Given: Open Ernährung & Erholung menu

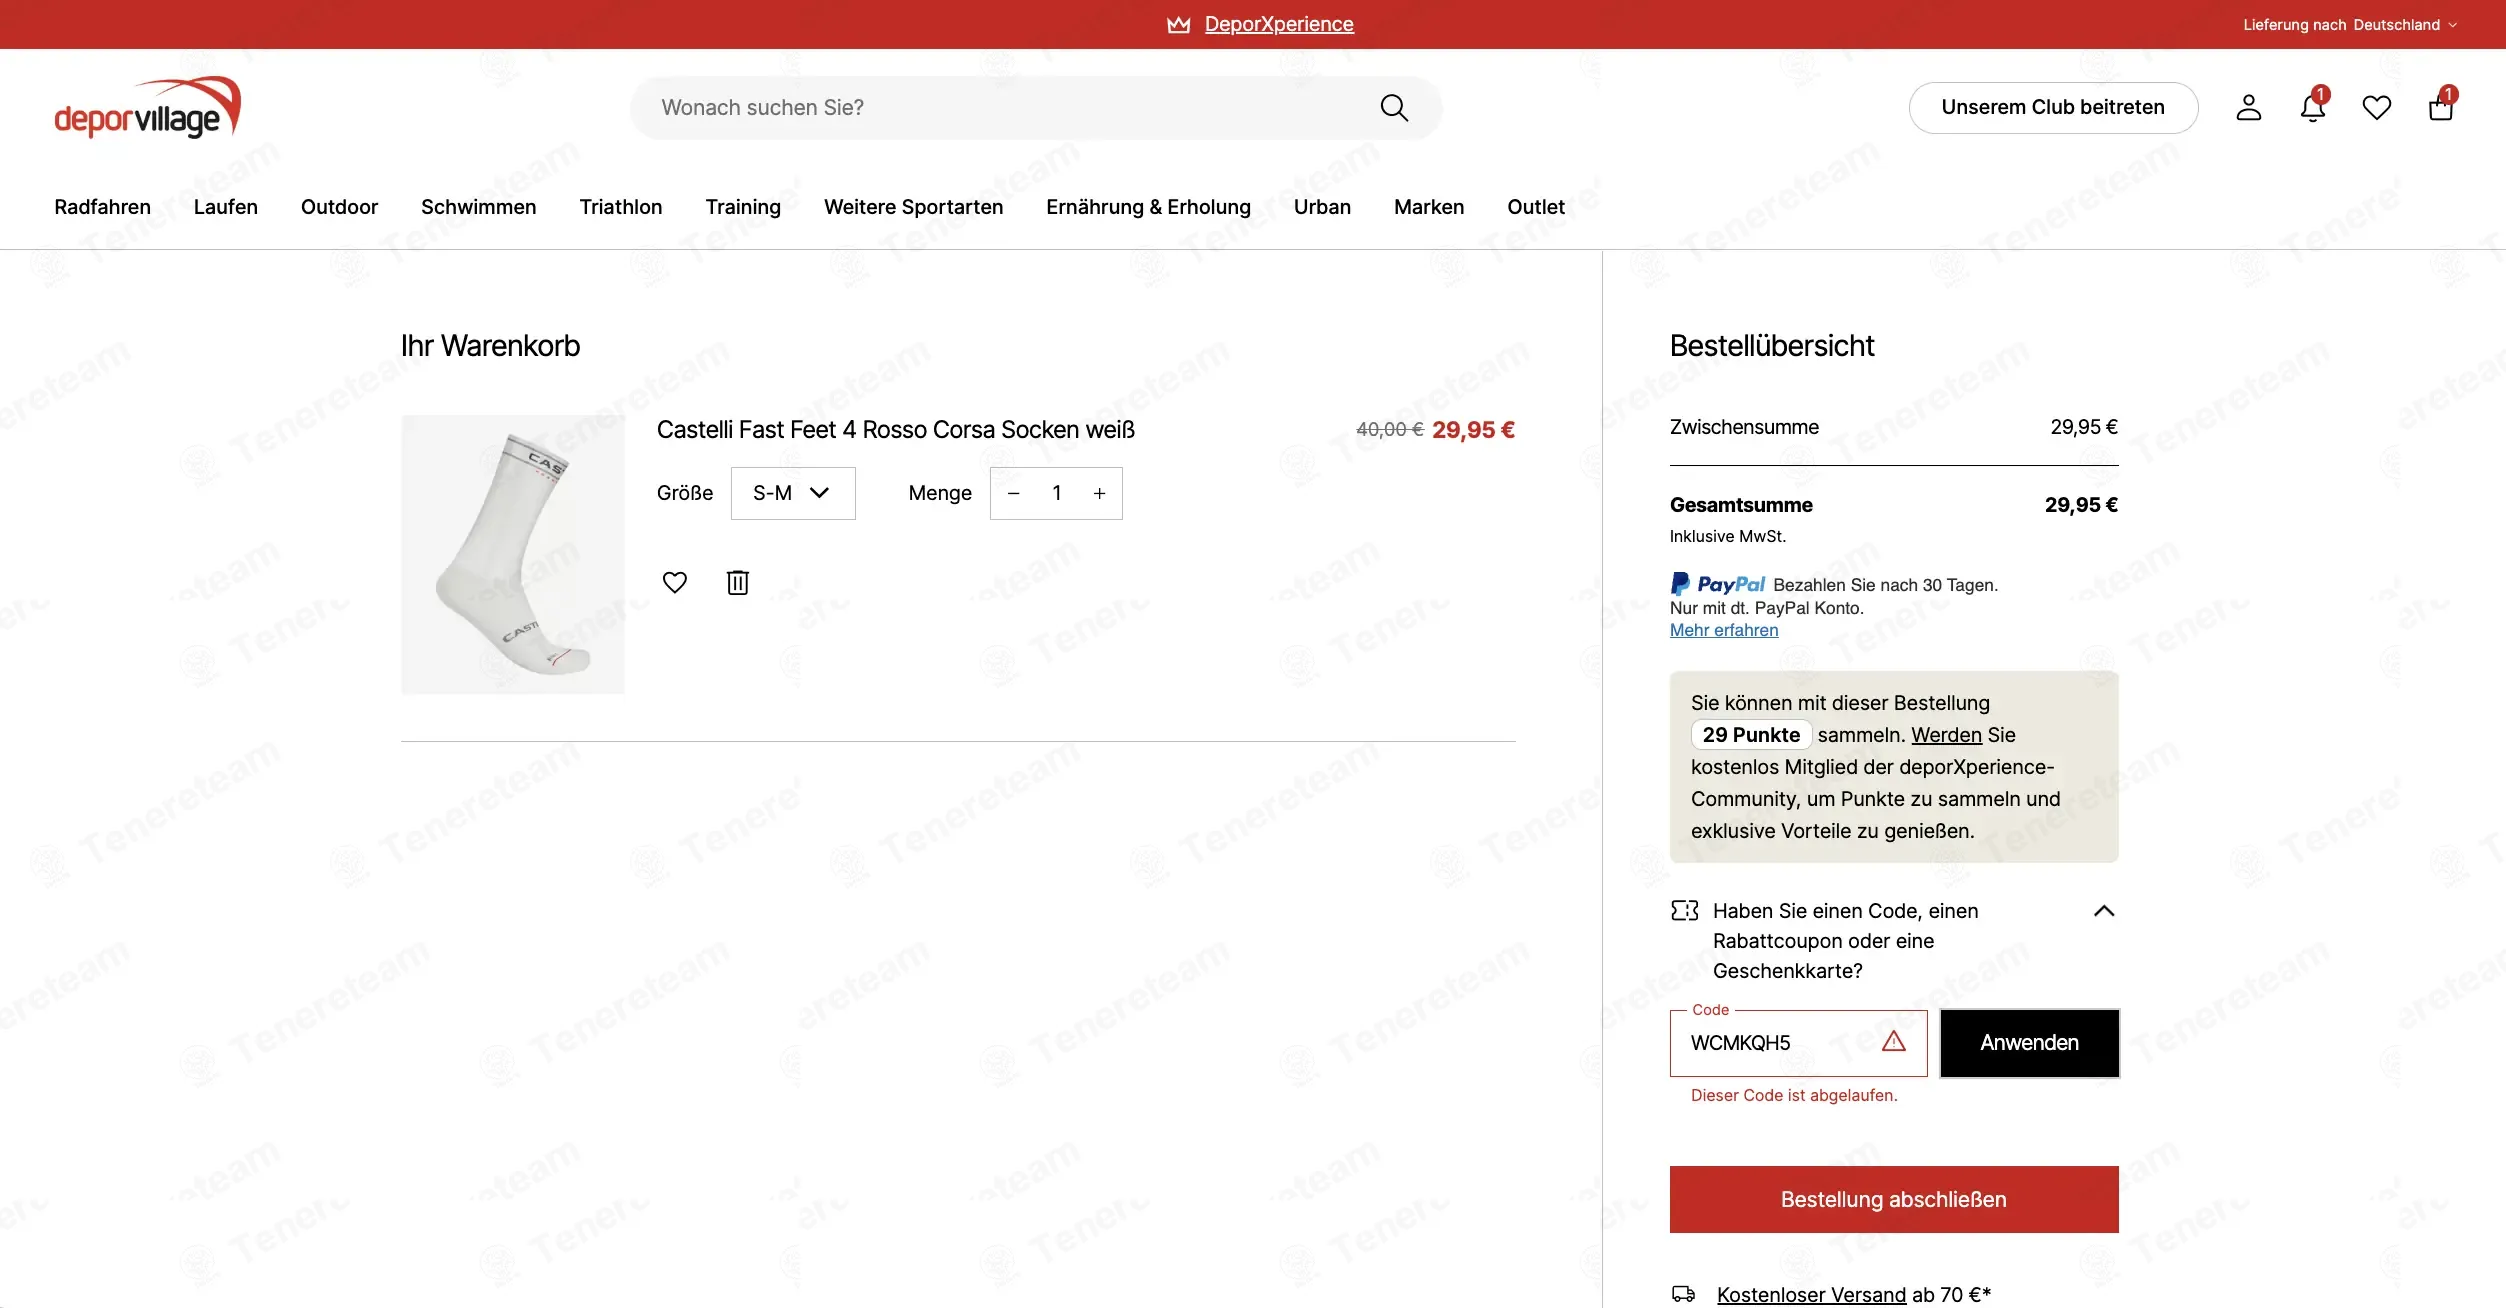Looking at the screenshot, I should click(1149, 207).
